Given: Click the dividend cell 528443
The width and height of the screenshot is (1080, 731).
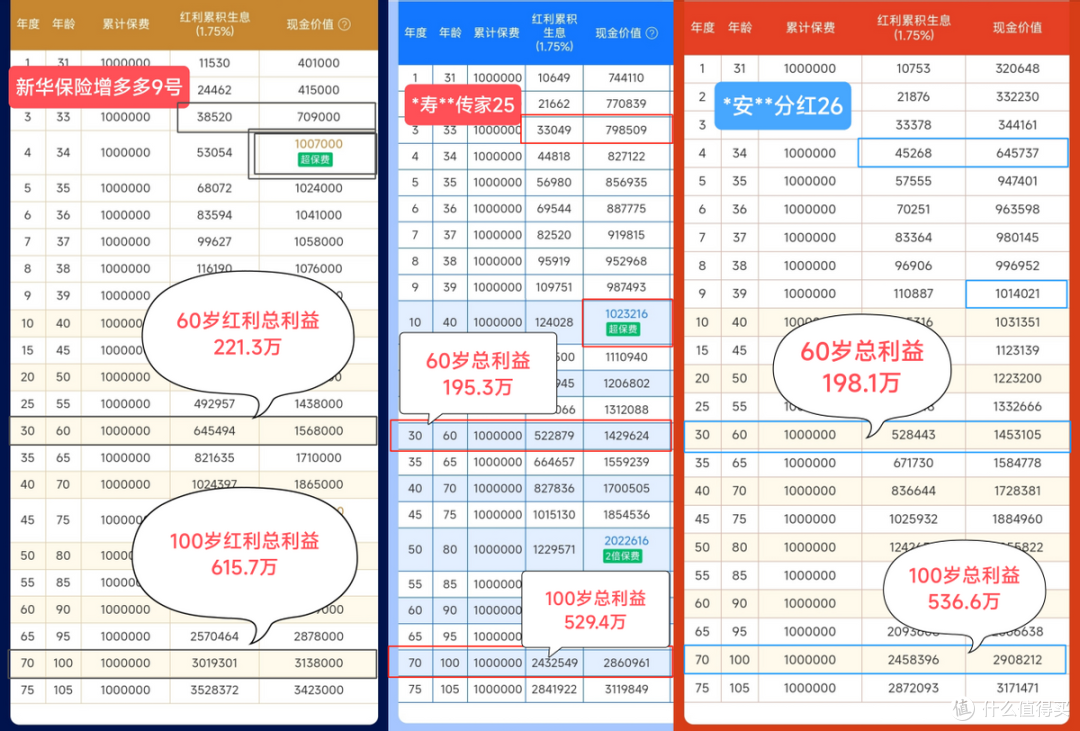Looking at the screenshot, I should [912, 435].
